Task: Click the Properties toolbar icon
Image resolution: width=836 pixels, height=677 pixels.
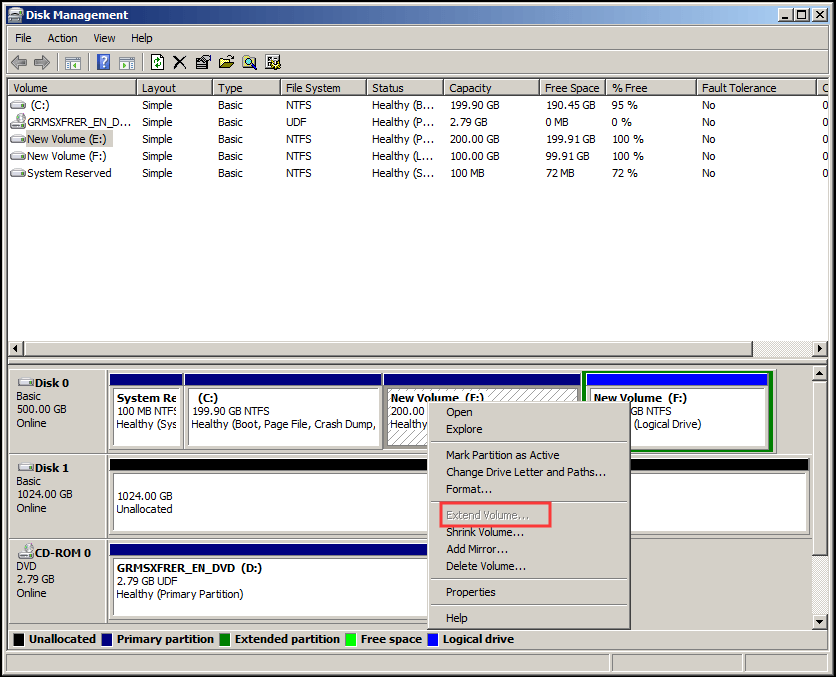Action: tap(204, 62)
